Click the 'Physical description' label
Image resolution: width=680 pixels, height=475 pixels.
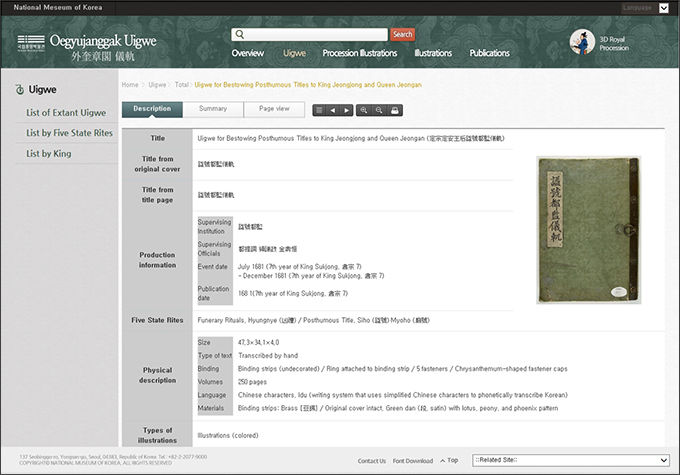[x=157, y=375]
